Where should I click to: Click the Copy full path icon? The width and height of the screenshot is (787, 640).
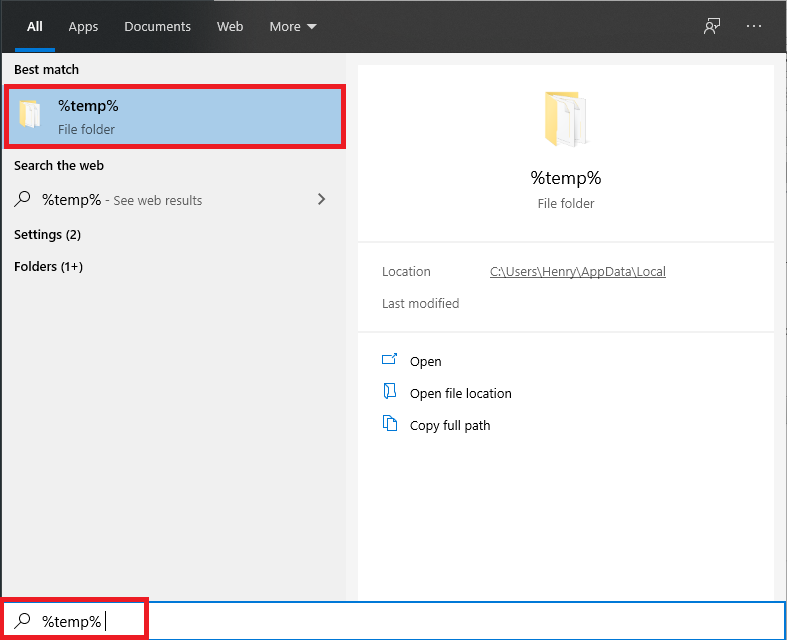click(x=390, y=423)
